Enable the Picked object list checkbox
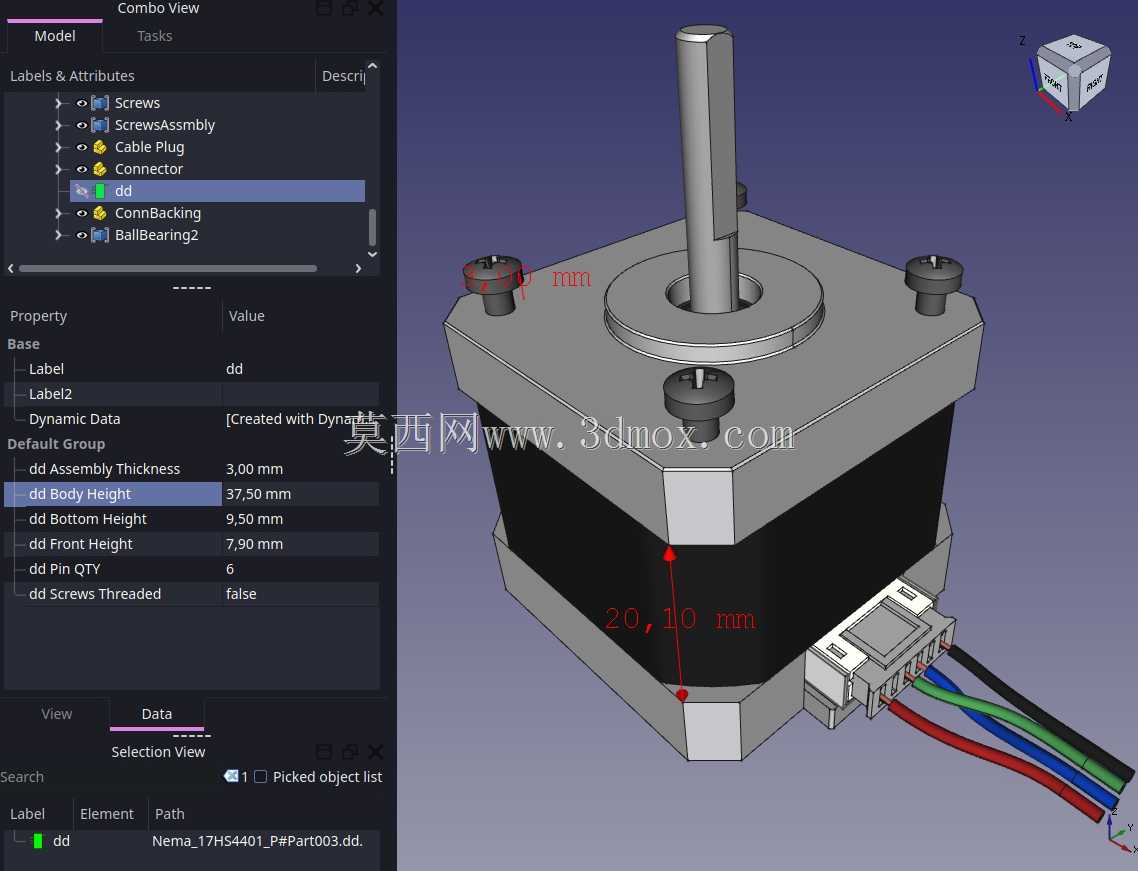 point(261,777)
